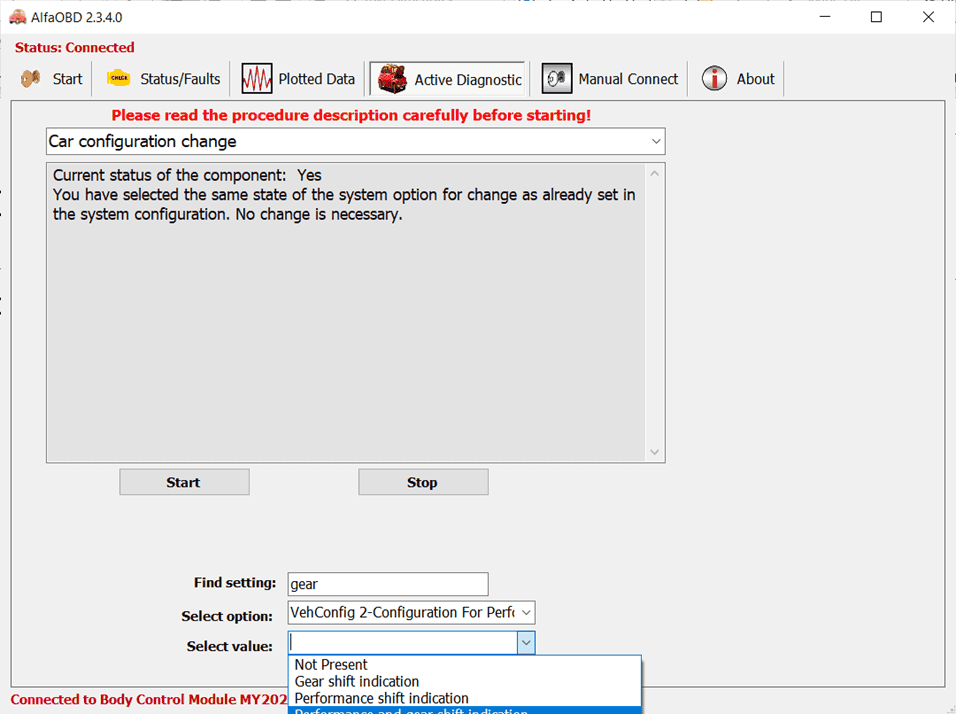Collapse the Select value dropdown arrow
The width and height of the screenshot is (956, 714).
(x=526, y=643)
